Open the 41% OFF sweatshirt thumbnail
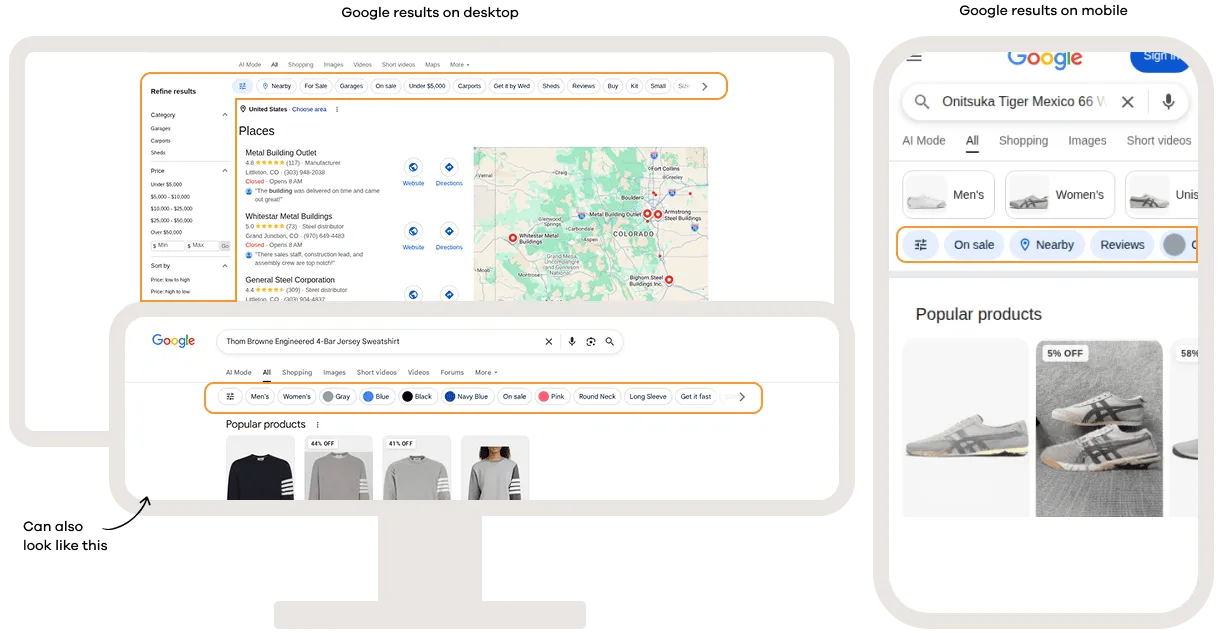Screen dimensions: 1218x633 pyautogui.click(x=417, y=467)
